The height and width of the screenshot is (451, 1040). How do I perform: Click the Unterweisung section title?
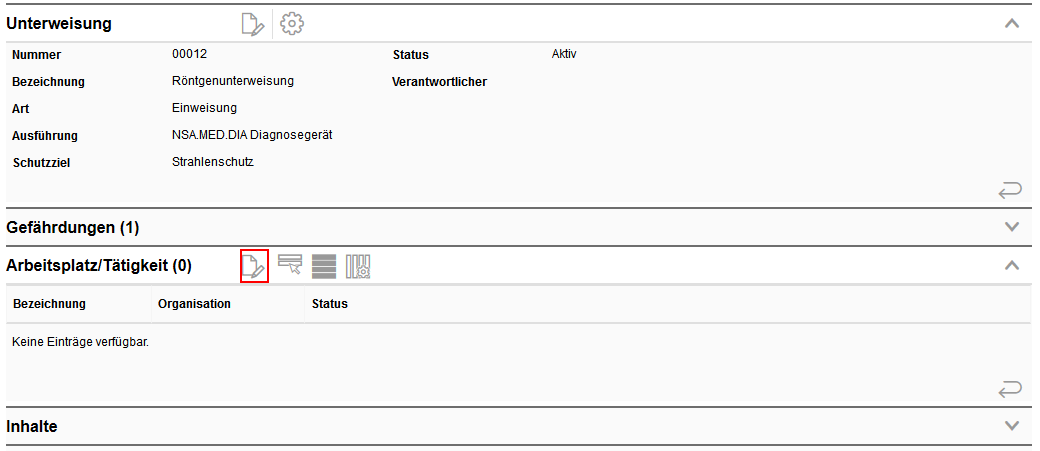coord(59,24)
